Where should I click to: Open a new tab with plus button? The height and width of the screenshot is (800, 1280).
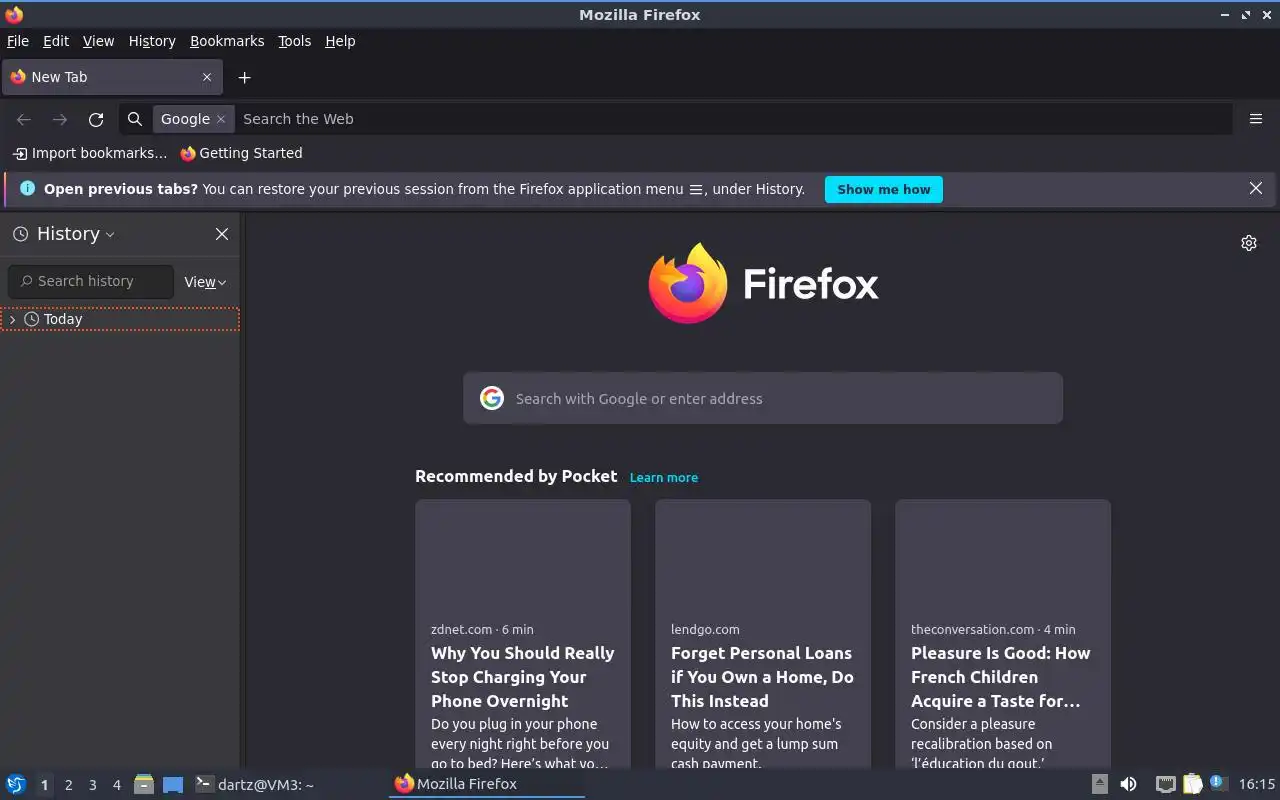[x=244, y=77]
